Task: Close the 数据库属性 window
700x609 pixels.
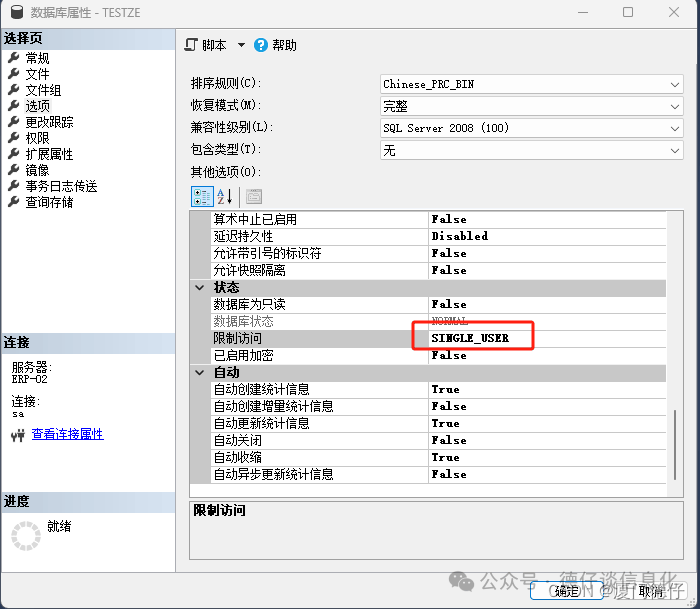Action: tap(674, 12)
